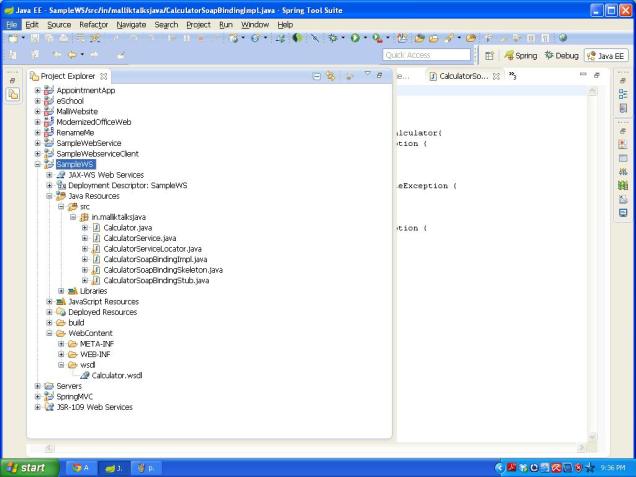Screen dimensions: 636x477
Task: Expand the AppointmentApp project
Action: [38, 90]
